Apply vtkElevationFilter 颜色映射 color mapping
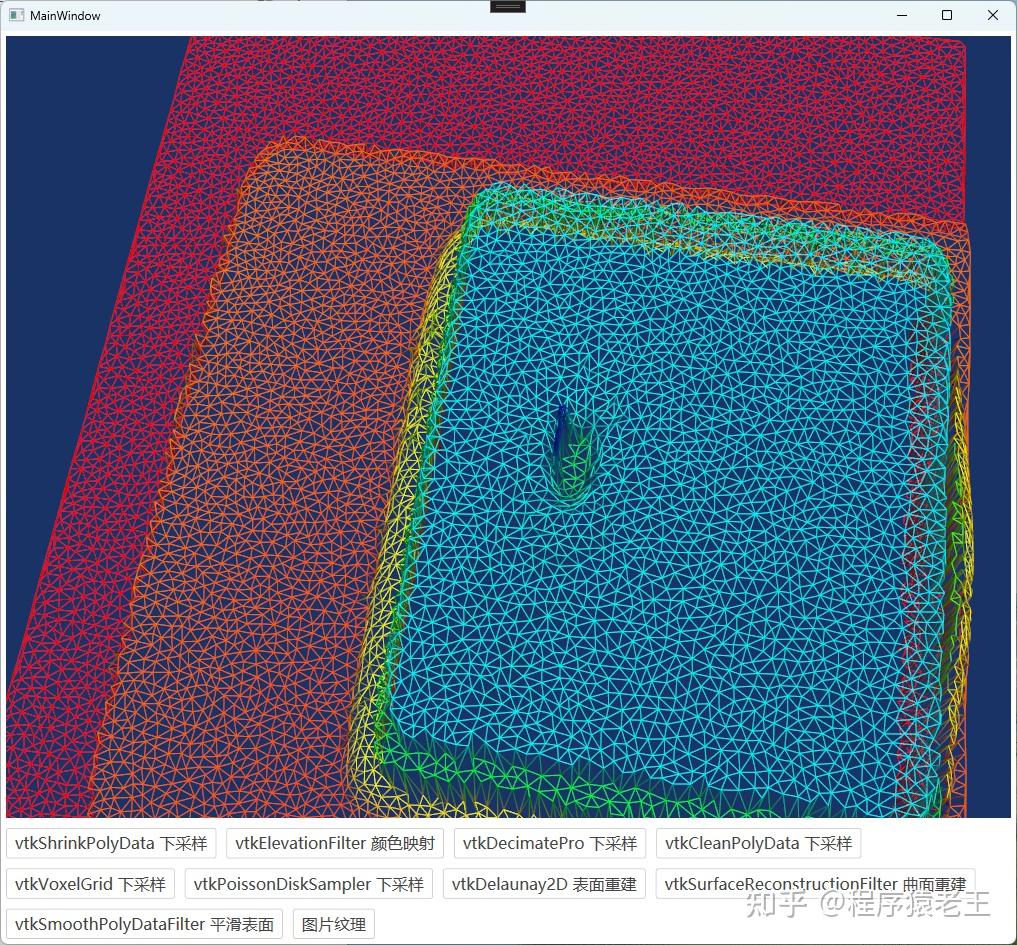The image size is (1017, 945). (x=335, y=843)
